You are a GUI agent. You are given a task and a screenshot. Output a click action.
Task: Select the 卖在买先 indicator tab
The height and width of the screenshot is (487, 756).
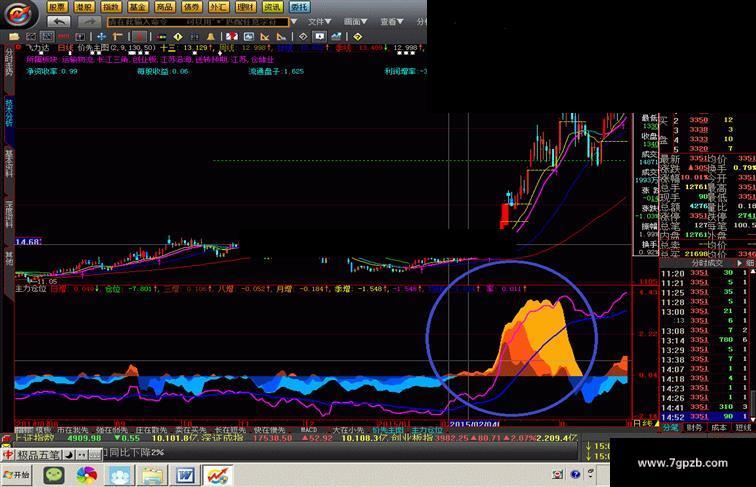tap(190, 430)
